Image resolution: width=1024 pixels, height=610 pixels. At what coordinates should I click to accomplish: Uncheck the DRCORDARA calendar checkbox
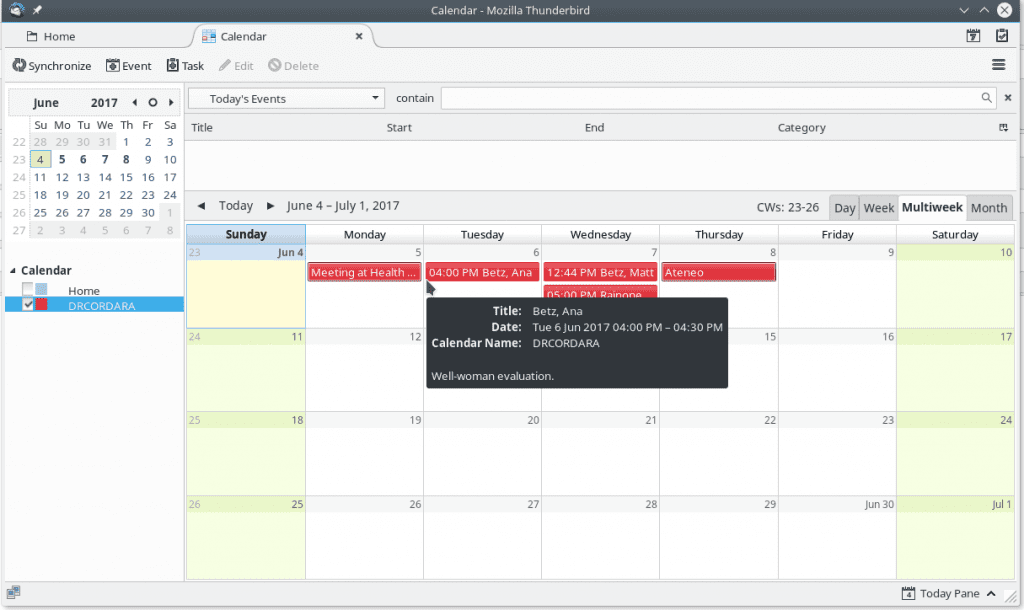(27, 304)
